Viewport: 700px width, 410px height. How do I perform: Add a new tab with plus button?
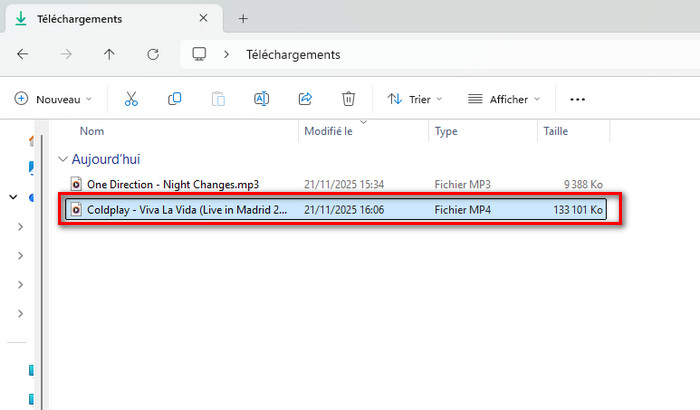tap(243, 18)
